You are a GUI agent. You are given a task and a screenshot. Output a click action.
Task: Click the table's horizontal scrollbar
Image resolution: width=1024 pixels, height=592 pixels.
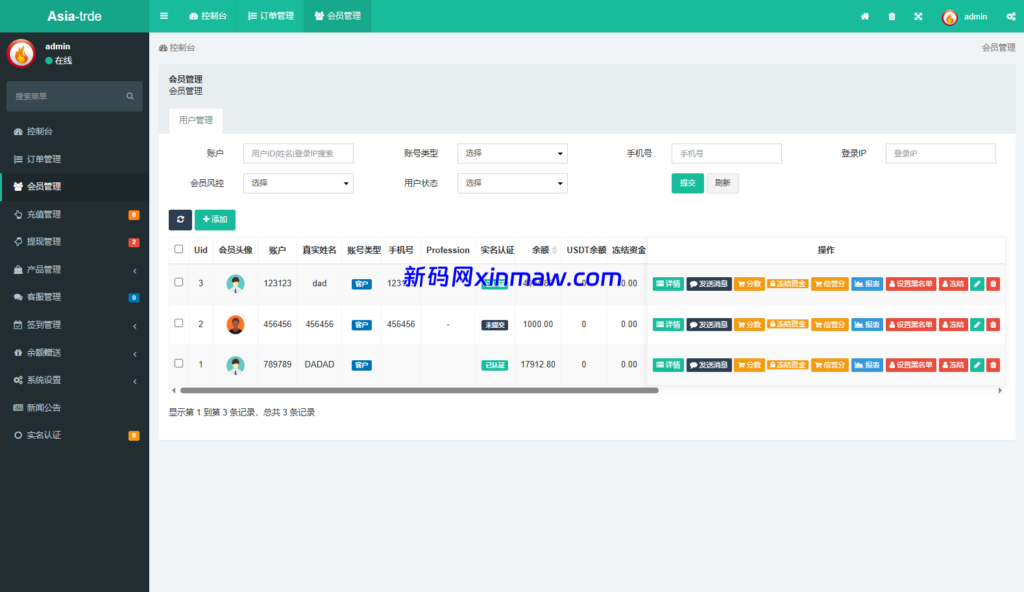(419, 391)
